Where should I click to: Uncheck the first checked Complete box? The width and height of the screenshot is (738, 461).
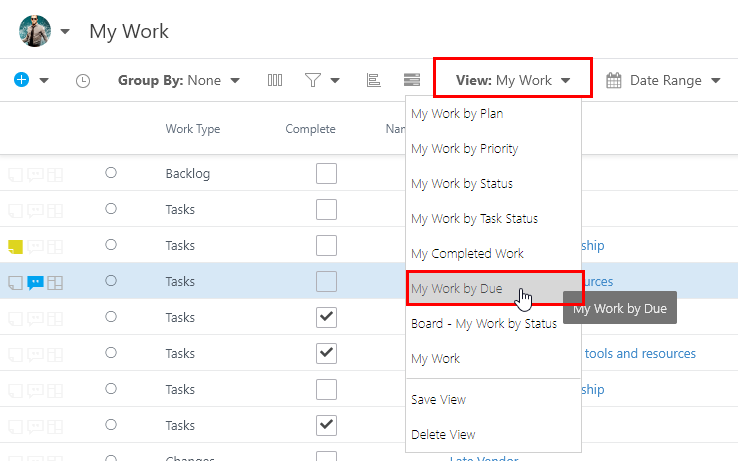pyautogui.click(x=326, y=317)
